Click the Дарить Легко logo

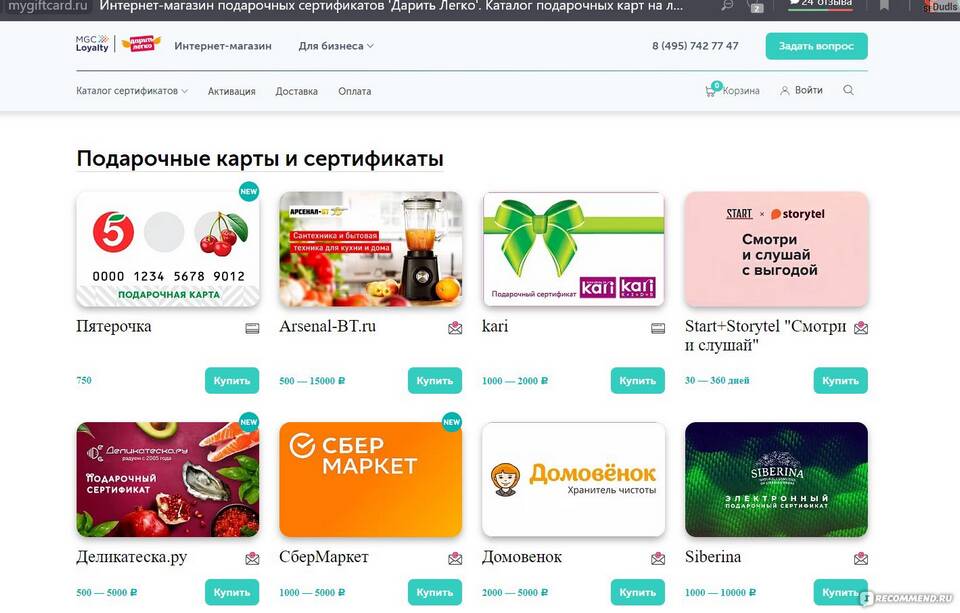141,44
